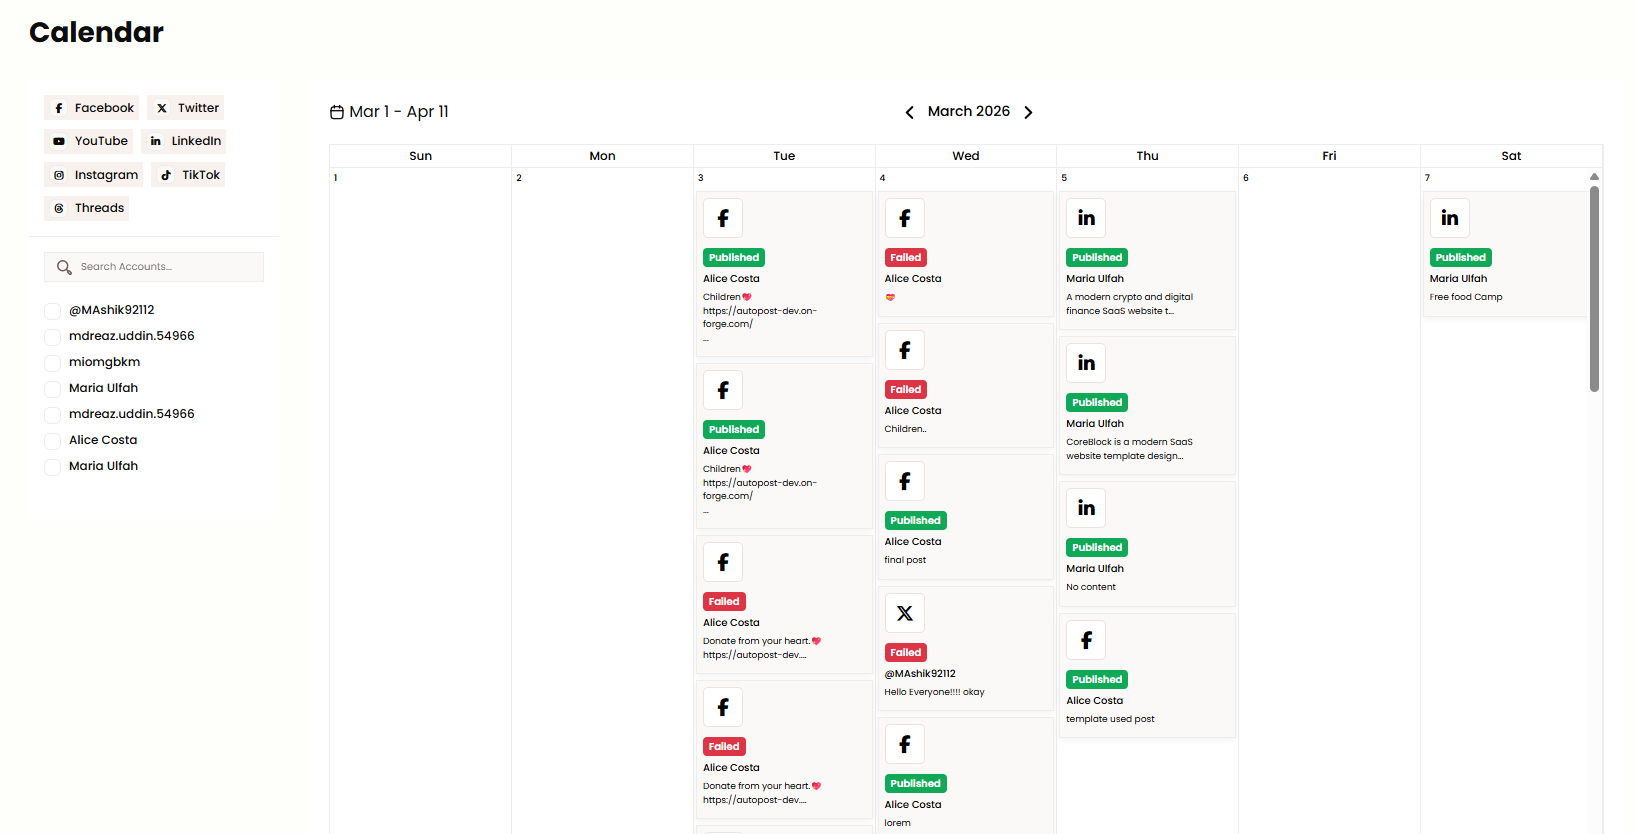This screenshot has height=834, width=1635.
Task: Filter by the LinkedIn platform
Action: click(x=184, y=141)
